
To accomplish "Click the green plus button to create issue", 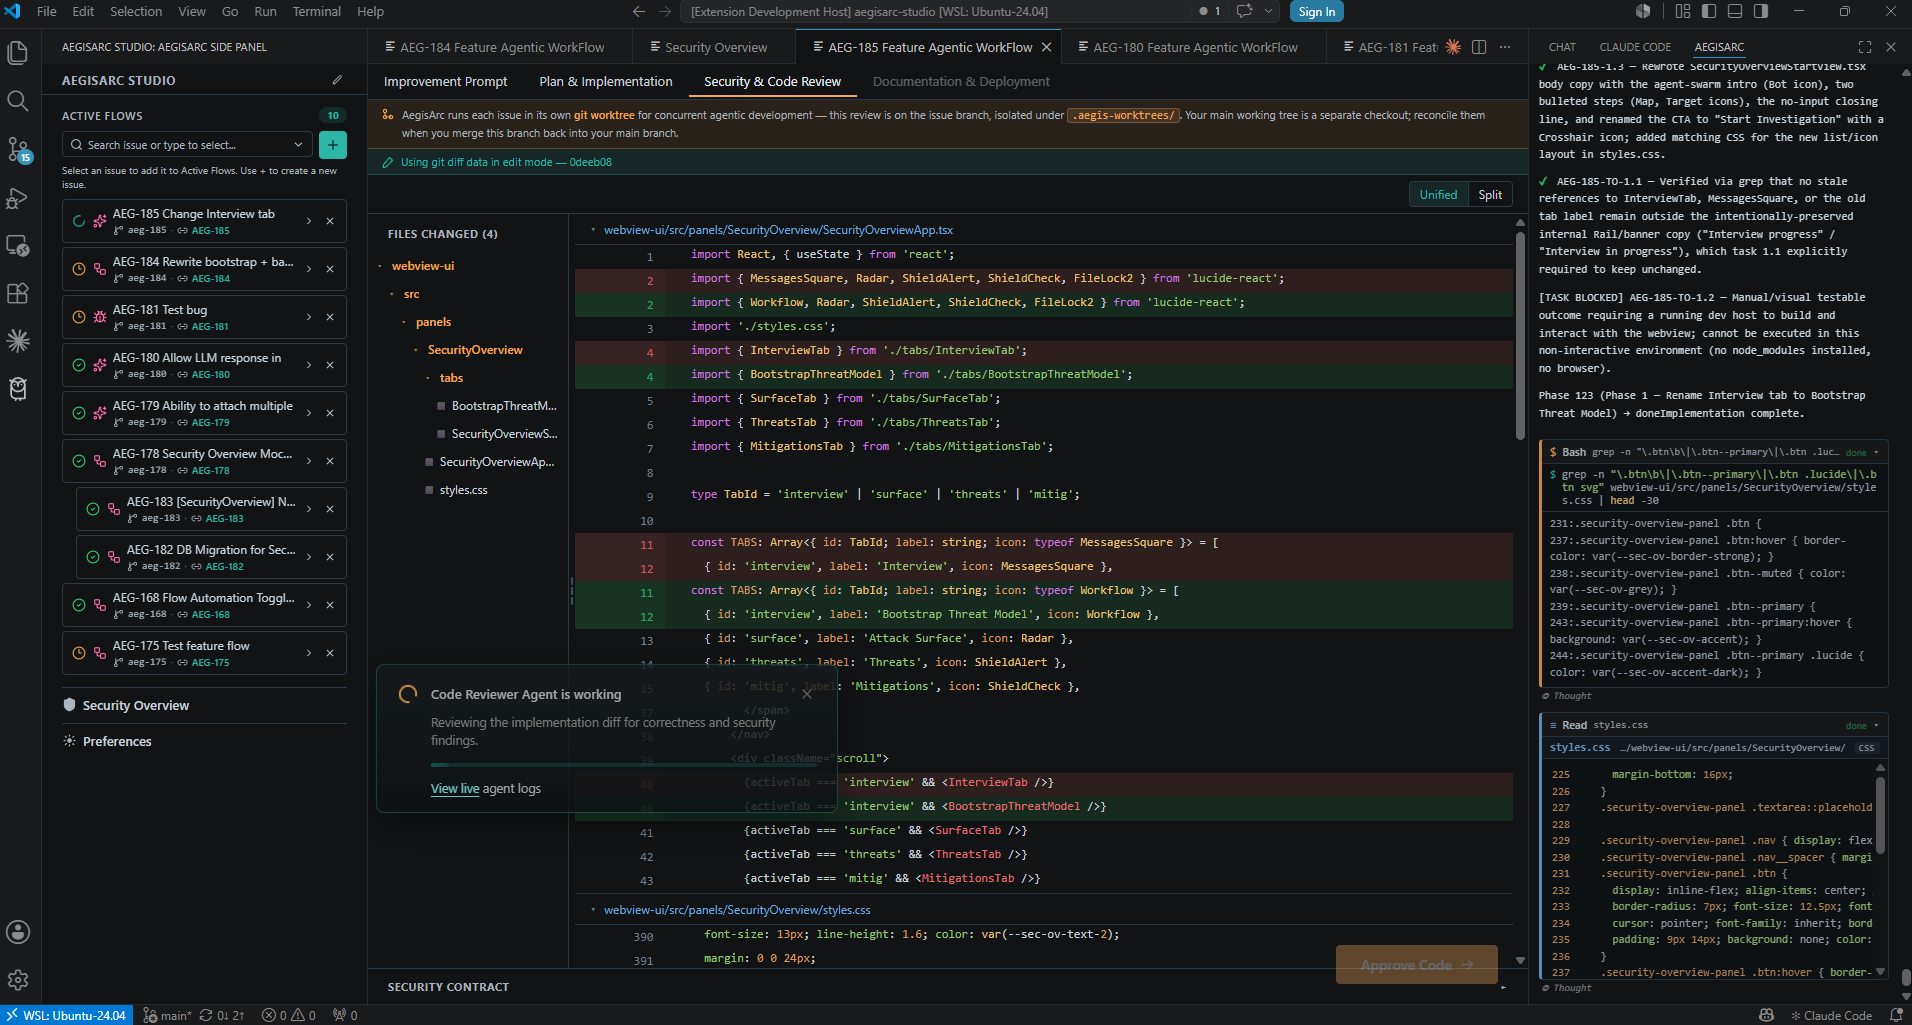I will (x=333, y=145).
